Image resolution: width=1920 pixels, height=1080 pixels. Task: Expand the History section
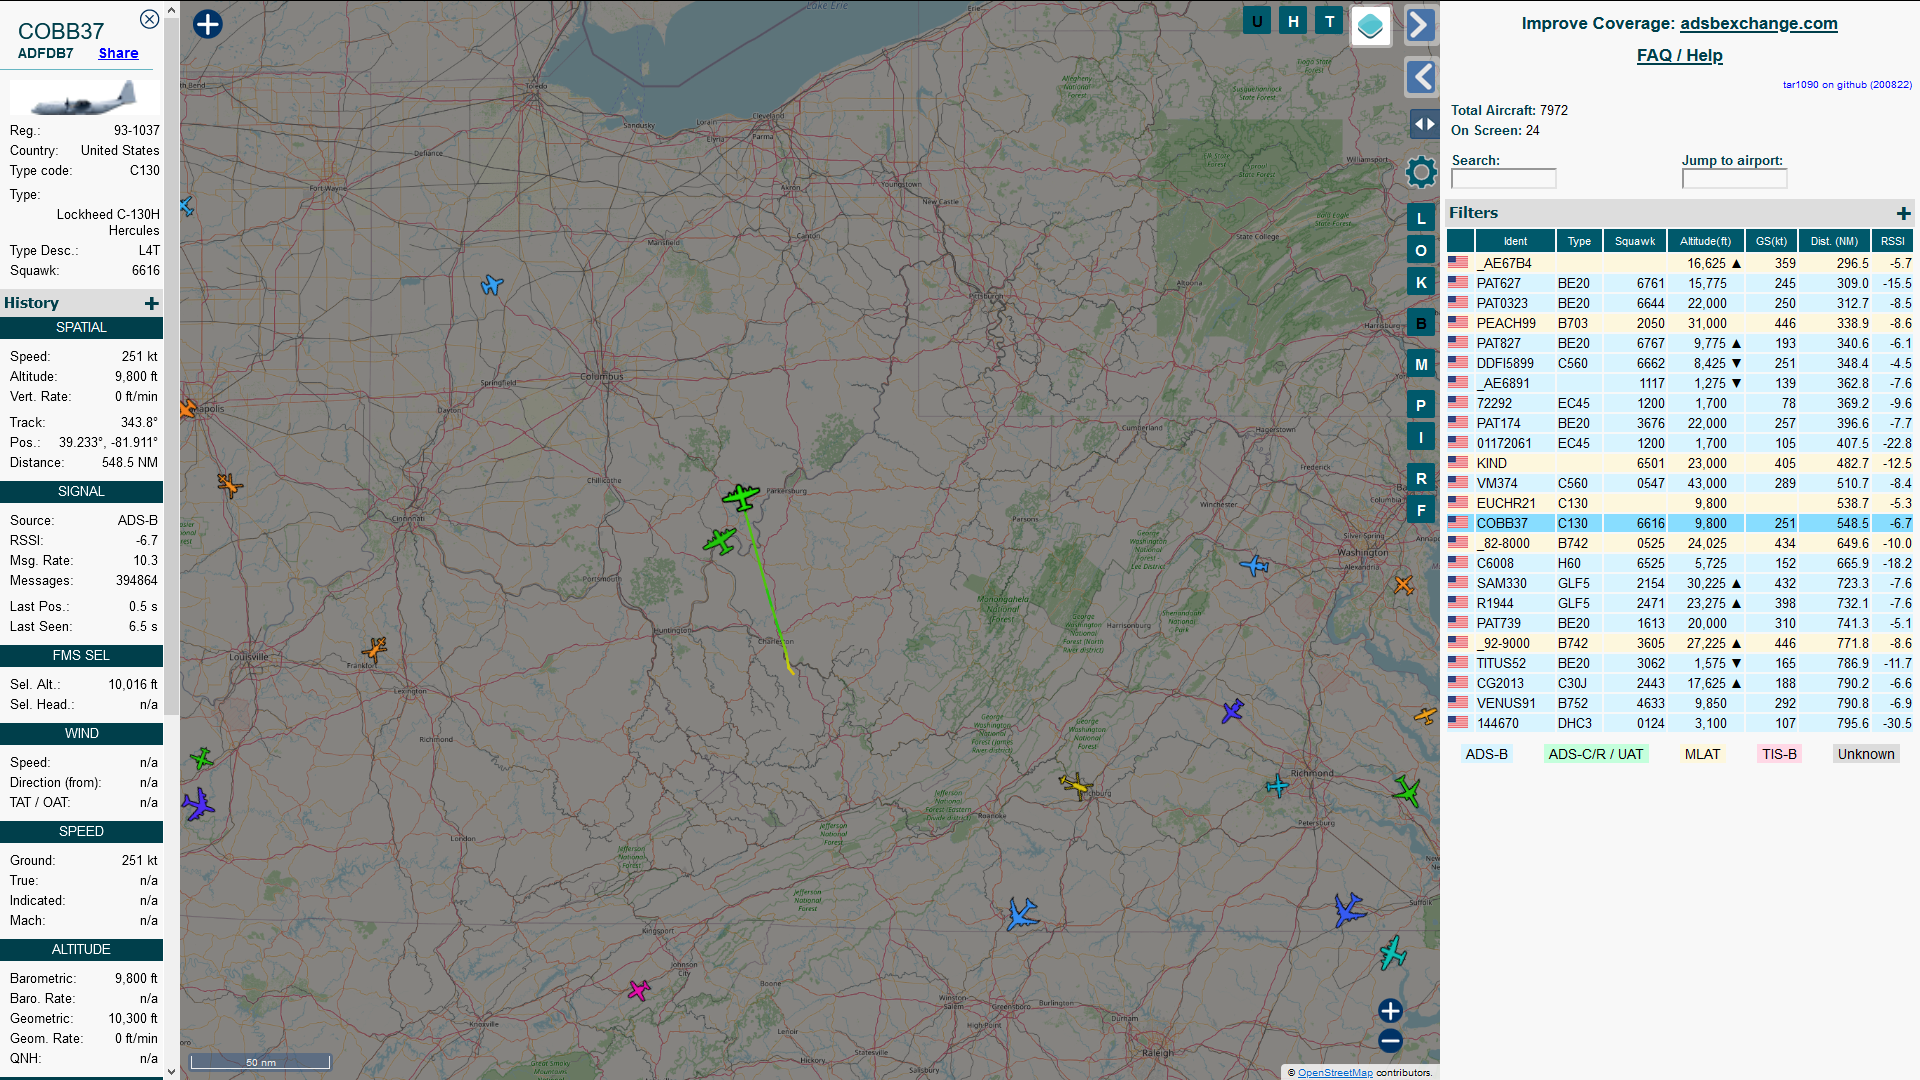(151, 303)
